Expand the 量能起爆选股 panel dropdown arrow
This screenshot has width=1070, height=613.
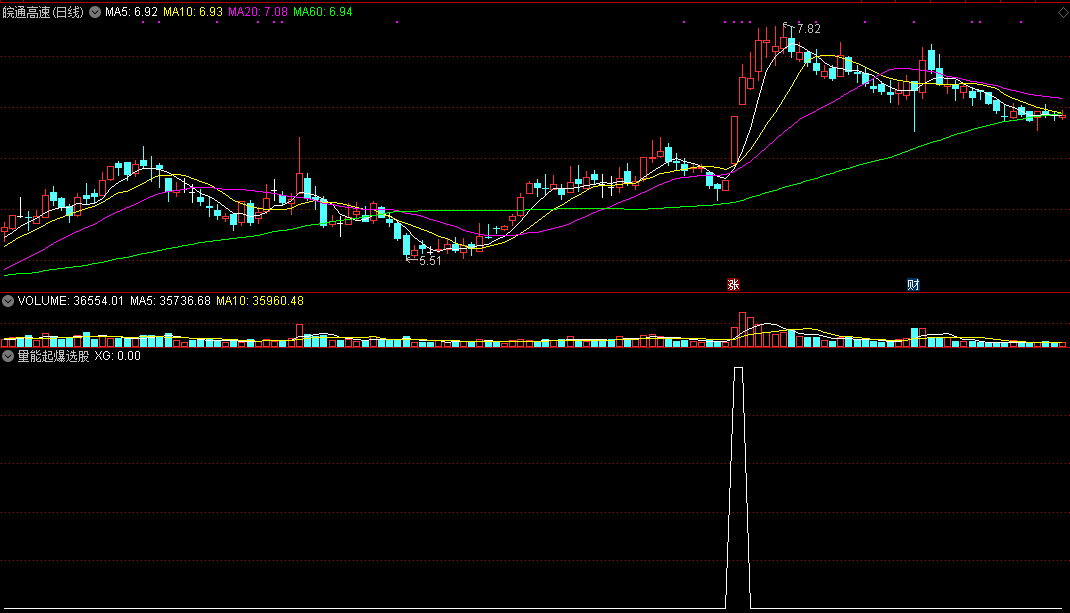pyautogui.click(x=8, y=356)
